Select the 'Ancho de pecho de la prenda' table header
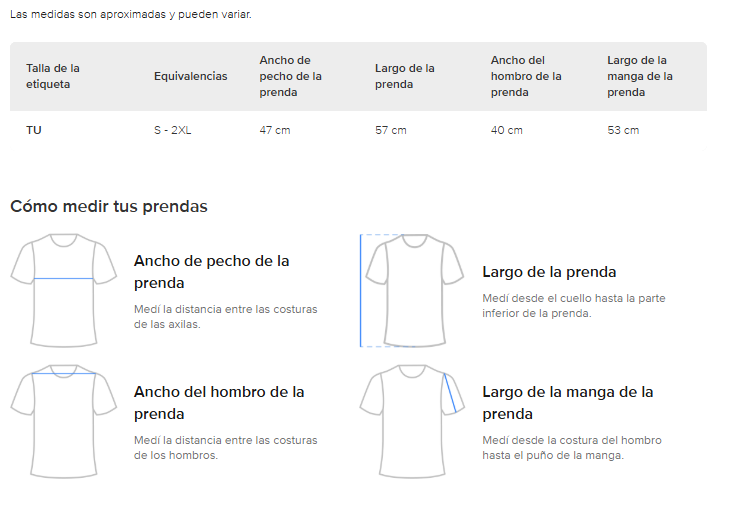Screen dimensions: 744x506 coord(290,76)
